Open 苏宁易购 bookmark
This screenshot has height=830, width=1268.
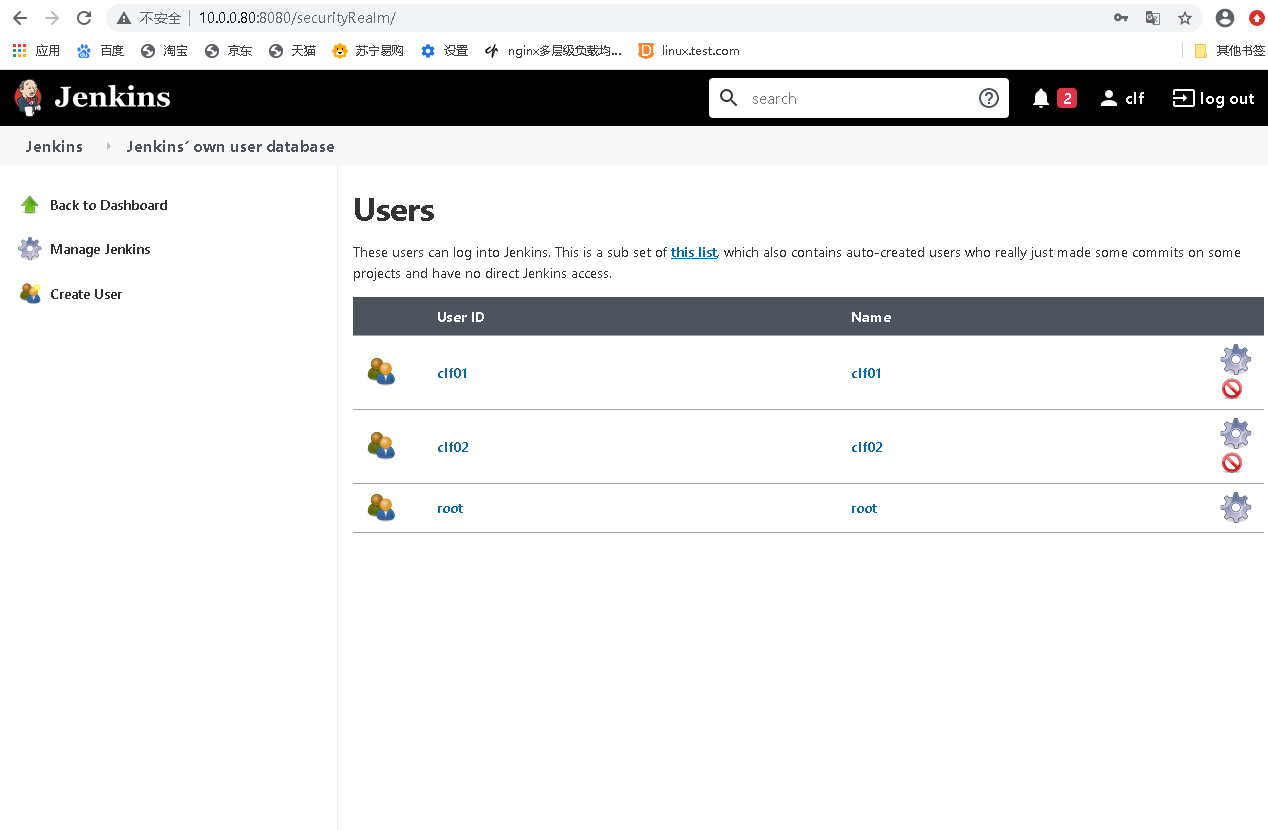[368, 50]
